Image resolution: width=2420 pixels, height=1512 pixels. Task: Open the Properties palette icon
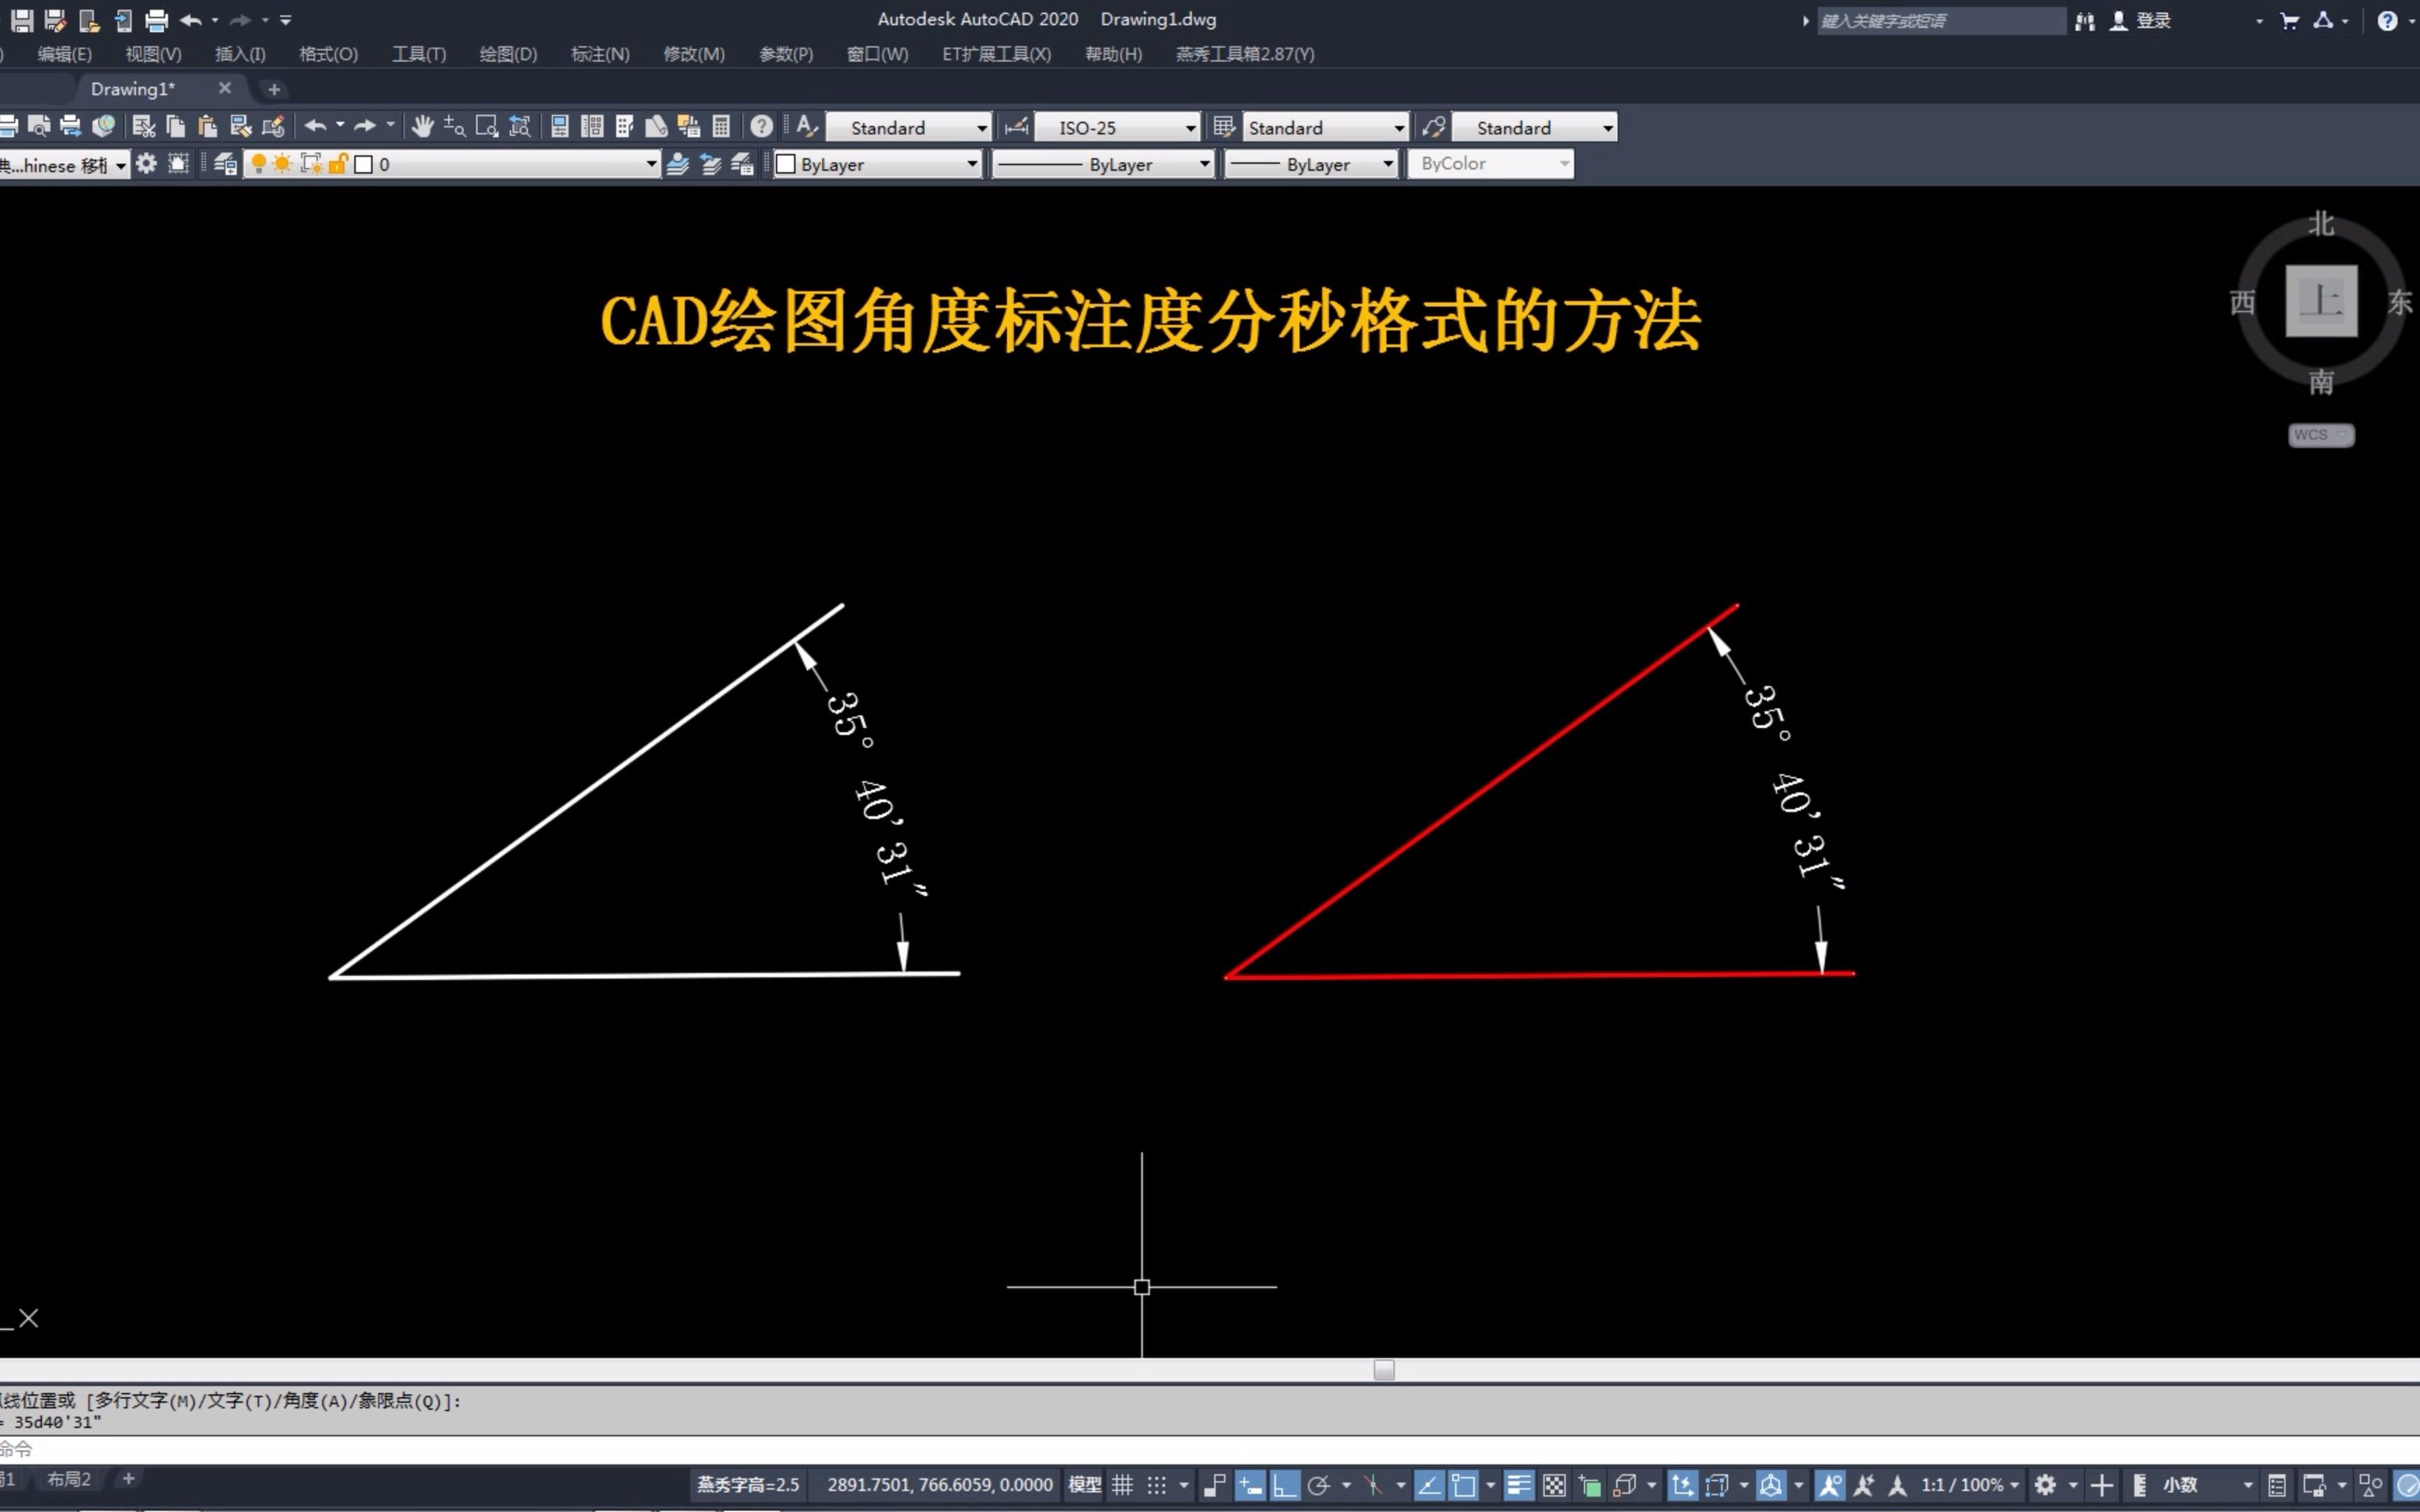[x=560, y=126]
